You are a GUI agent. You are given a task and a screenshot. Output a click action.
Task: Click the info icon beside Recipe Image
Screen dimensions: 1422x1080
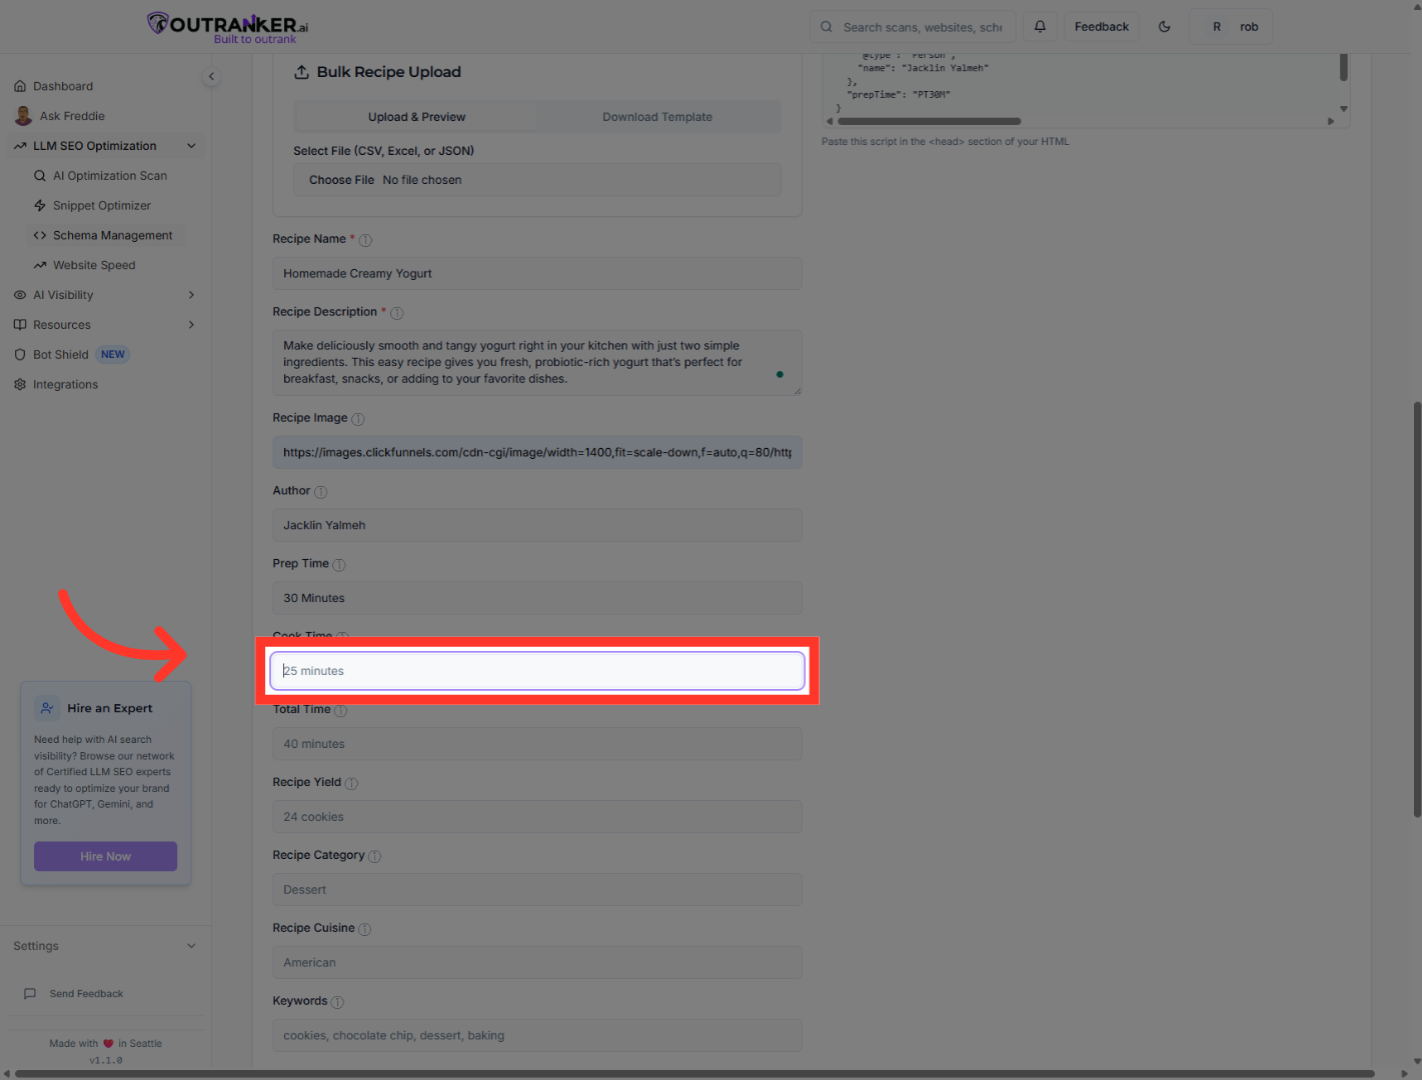tap(358, 419)
